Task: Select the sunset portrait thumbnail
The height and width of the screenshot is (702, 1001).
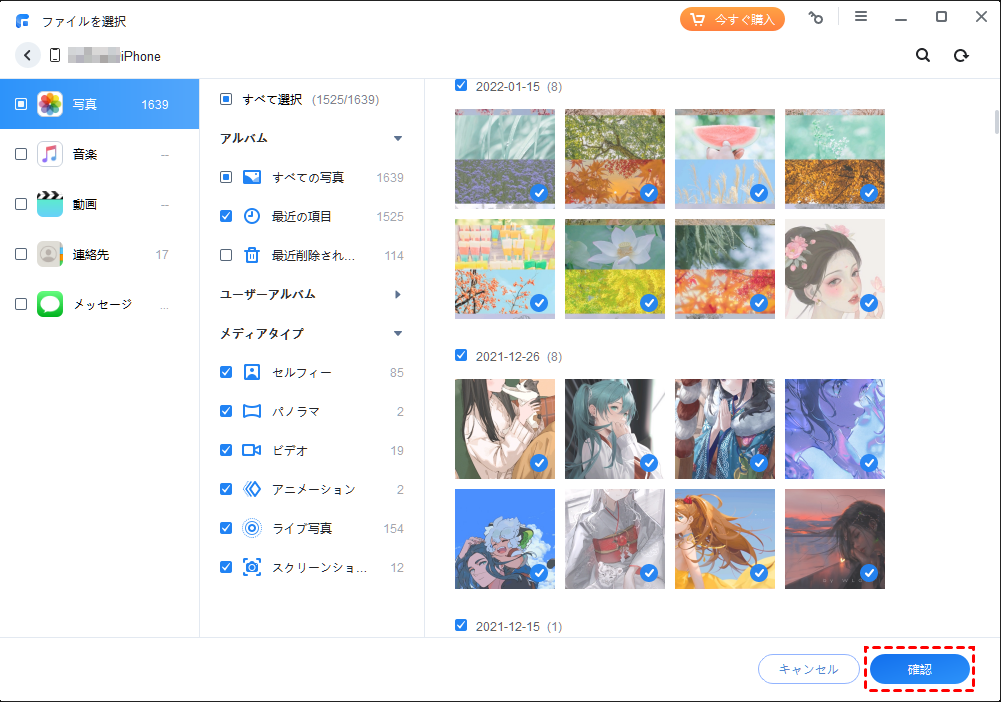Action: coord(835,539)
